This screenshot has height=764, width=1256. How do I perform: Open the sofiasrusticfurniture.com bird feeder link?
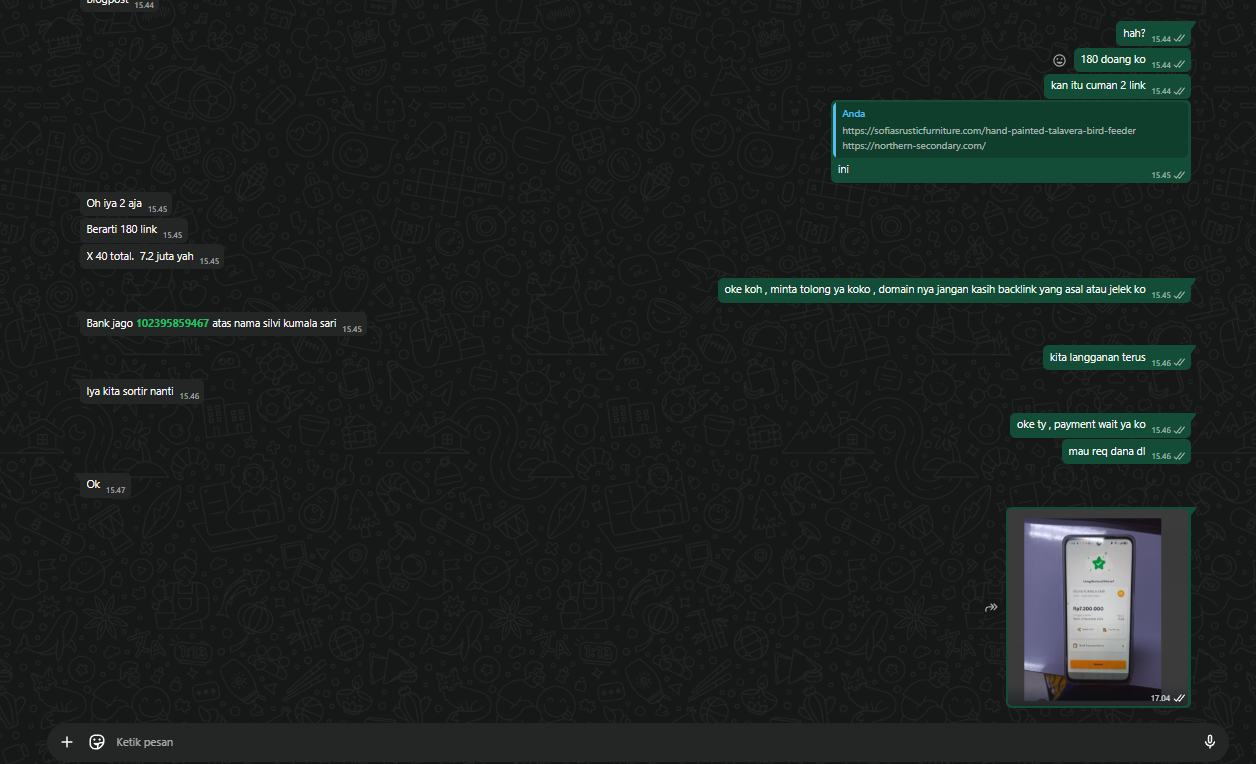point(988,130)
